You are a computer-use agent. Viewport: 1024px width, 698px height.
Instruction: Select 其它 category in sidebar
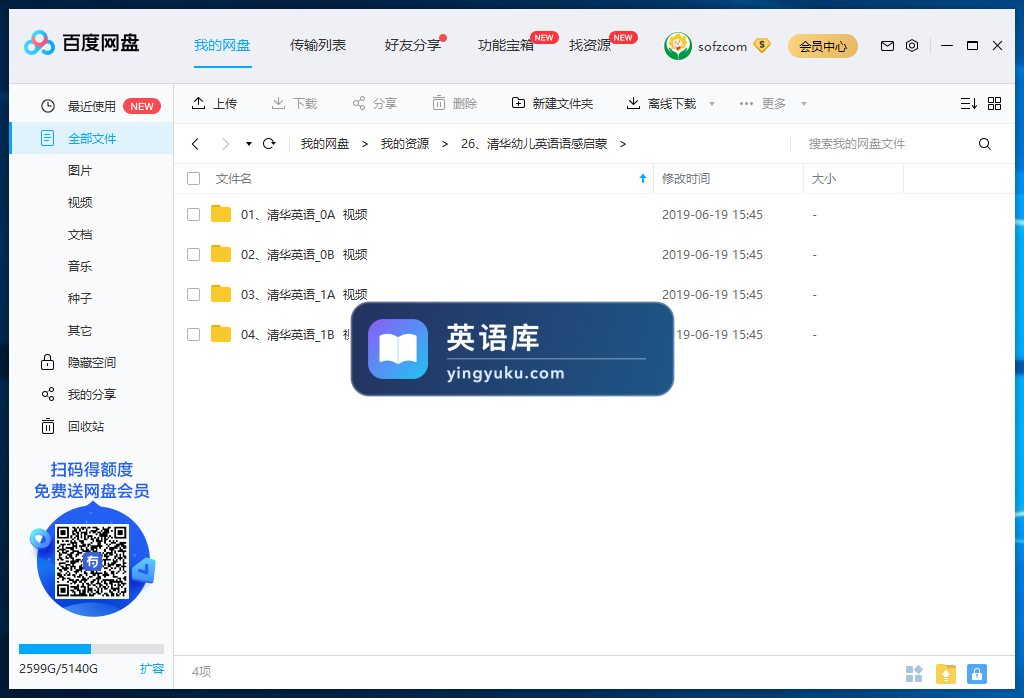[x=80, y=330]
